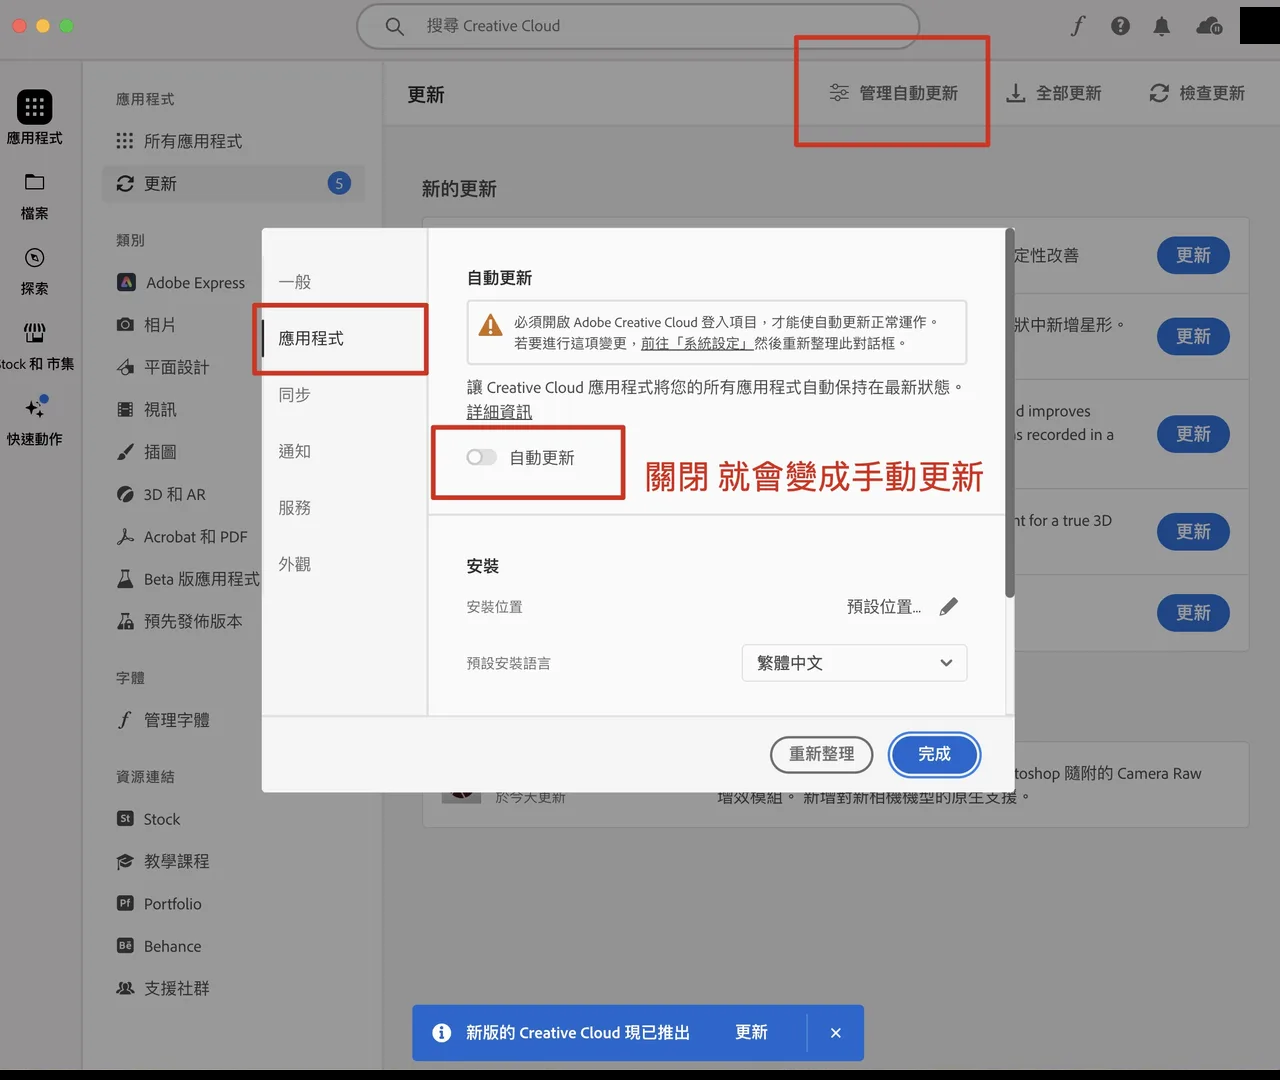Click the 插圖 brush icon

[125, 452]
